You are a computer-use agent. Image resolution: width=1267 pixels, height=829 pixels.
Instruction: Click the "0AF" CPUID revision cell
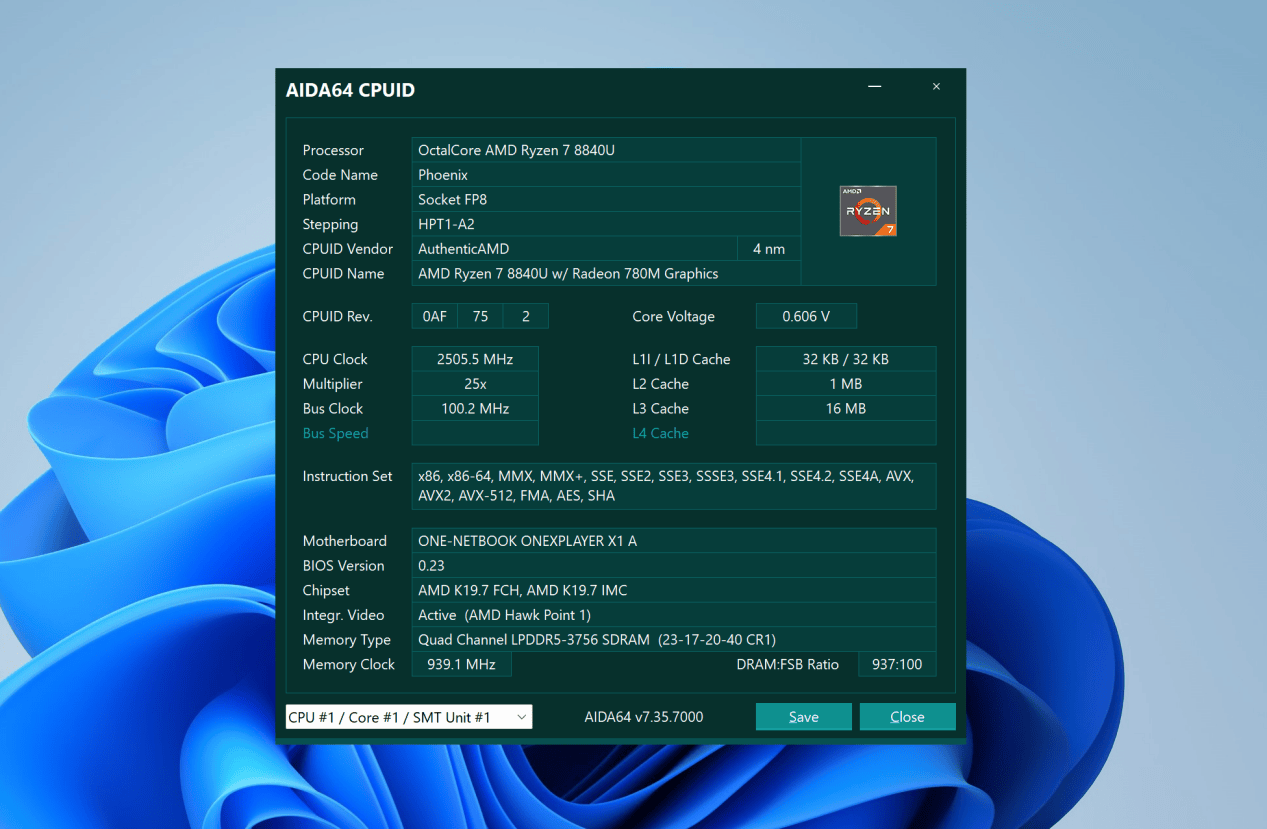pos(435,316)
